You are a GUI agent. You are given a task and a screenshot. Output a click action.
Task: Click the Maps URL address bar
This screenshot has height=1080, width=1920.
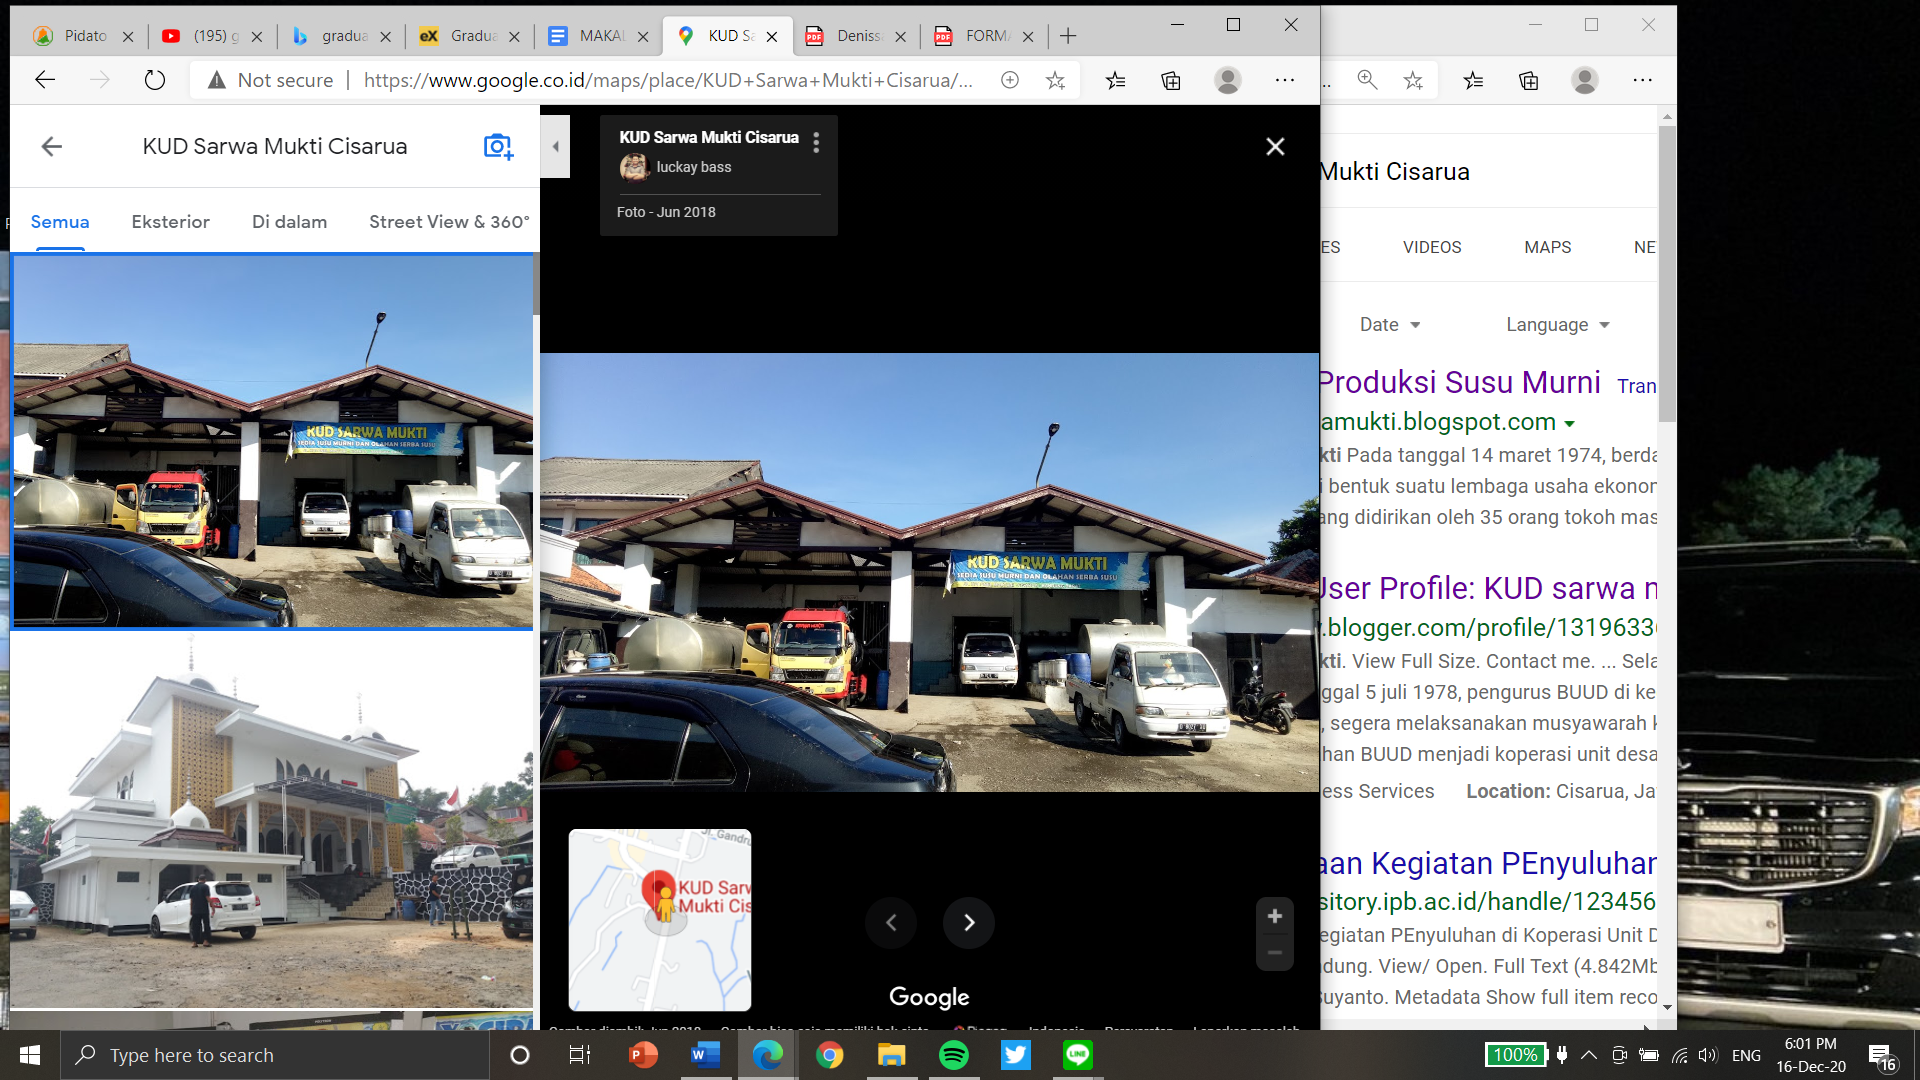[x=668, y=80]
